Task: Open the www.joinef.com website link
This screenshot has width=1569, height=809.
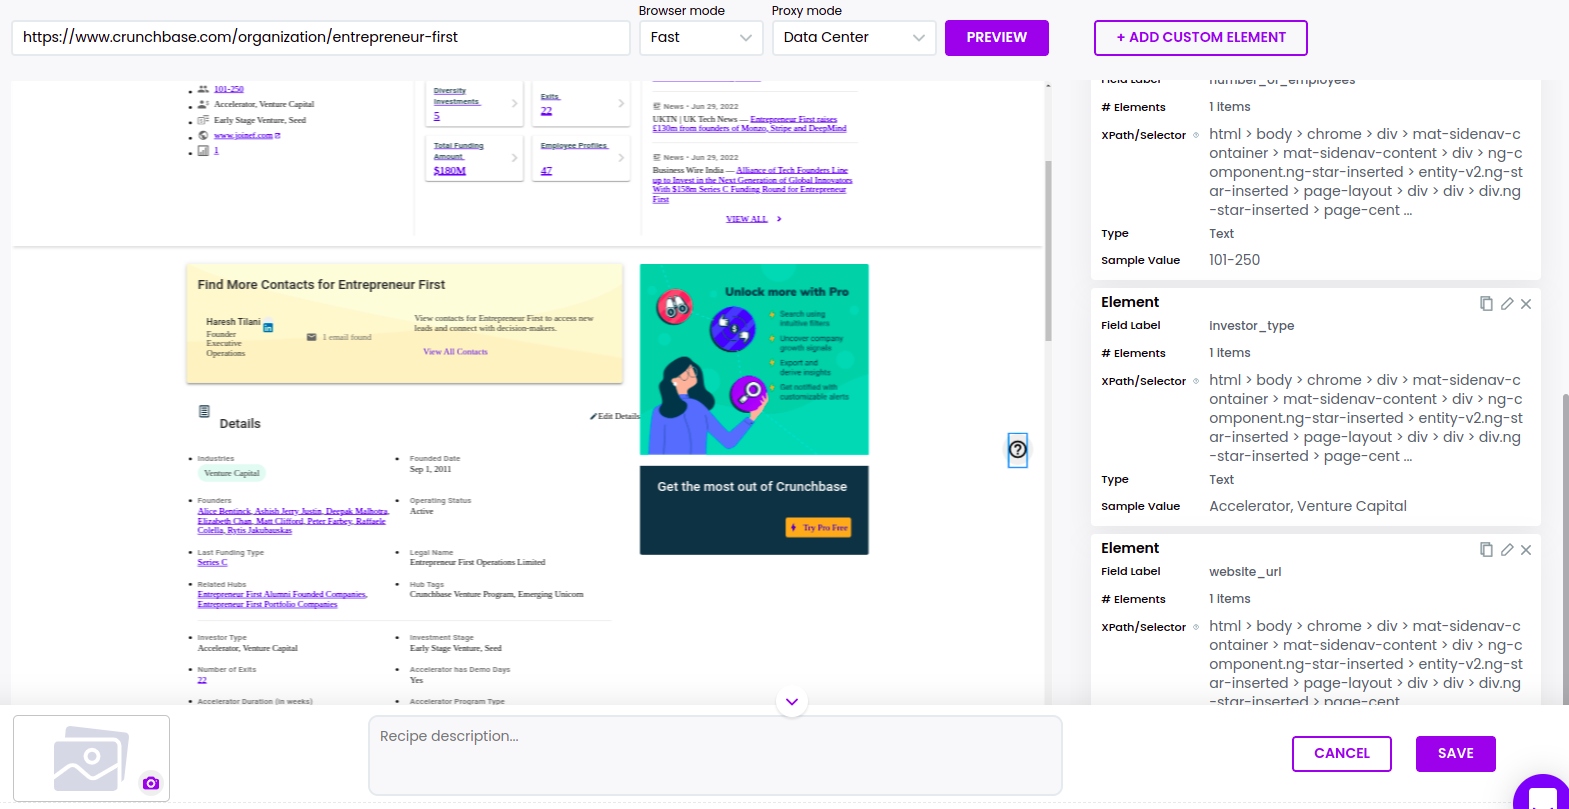Action: [243, 136]
